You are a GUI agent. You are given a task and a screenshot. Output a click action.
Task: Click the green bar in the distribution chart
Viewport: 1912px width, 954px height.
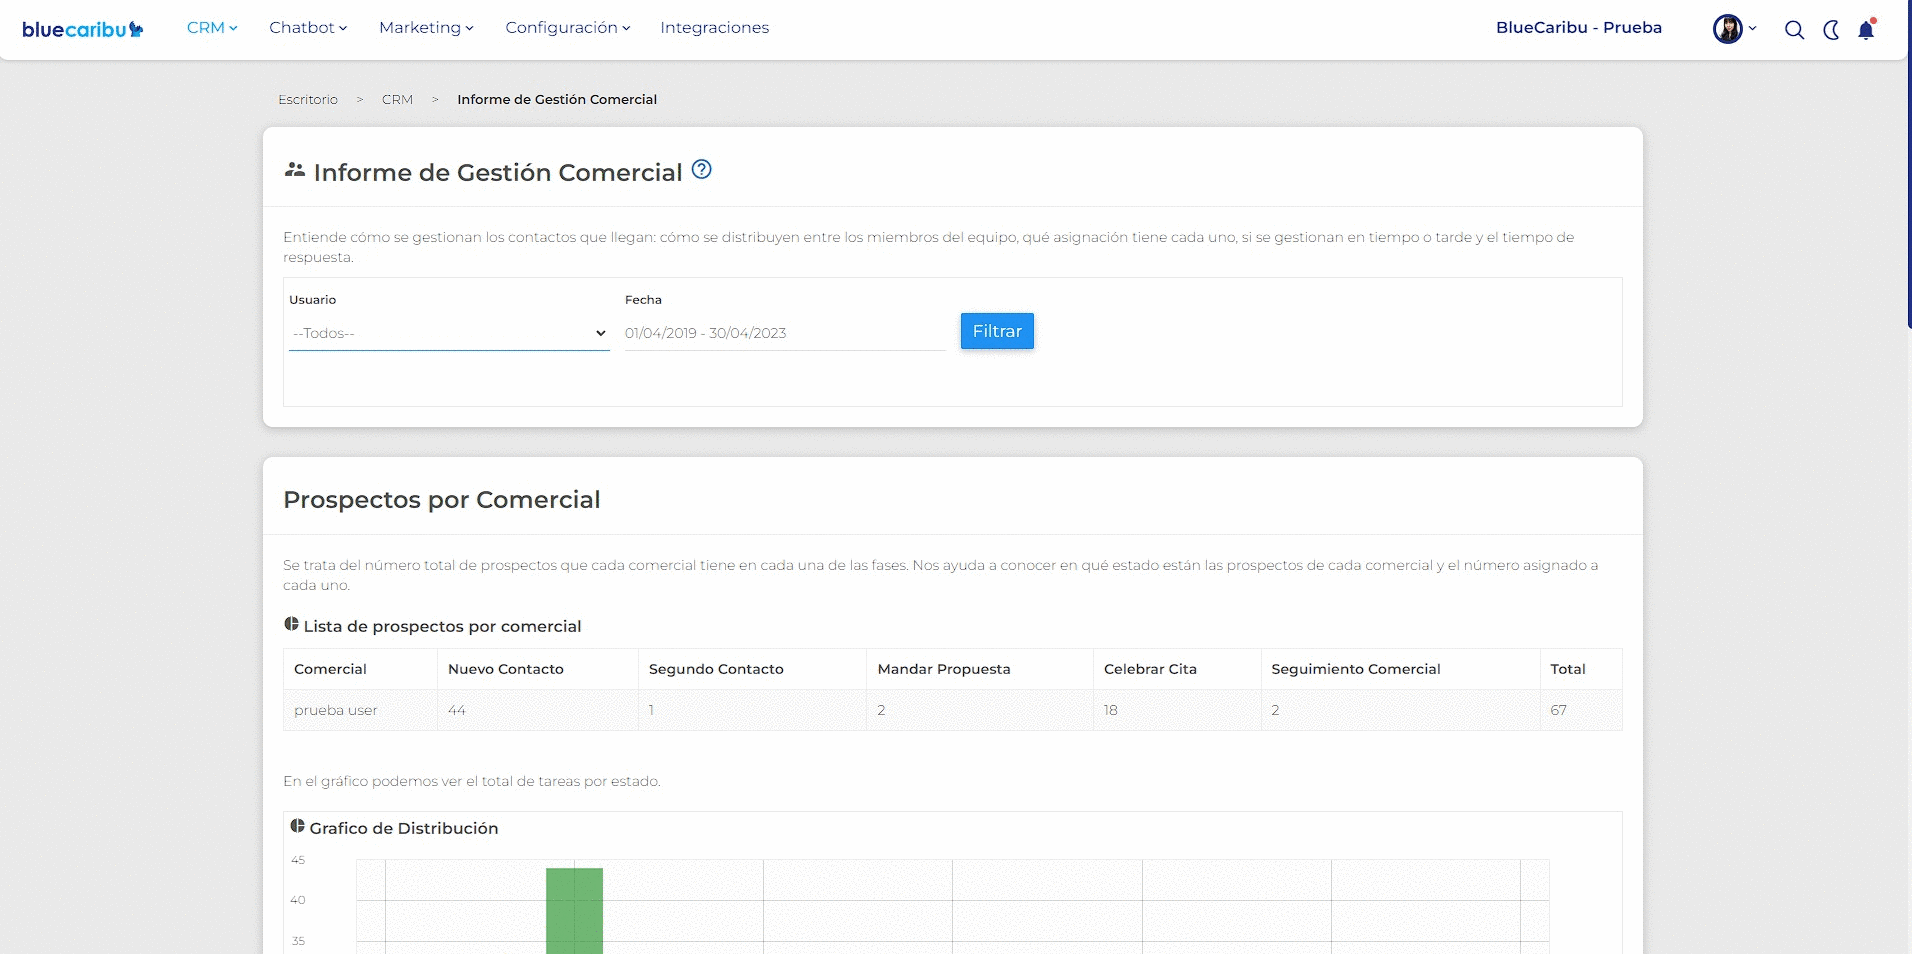pos(574,910)
